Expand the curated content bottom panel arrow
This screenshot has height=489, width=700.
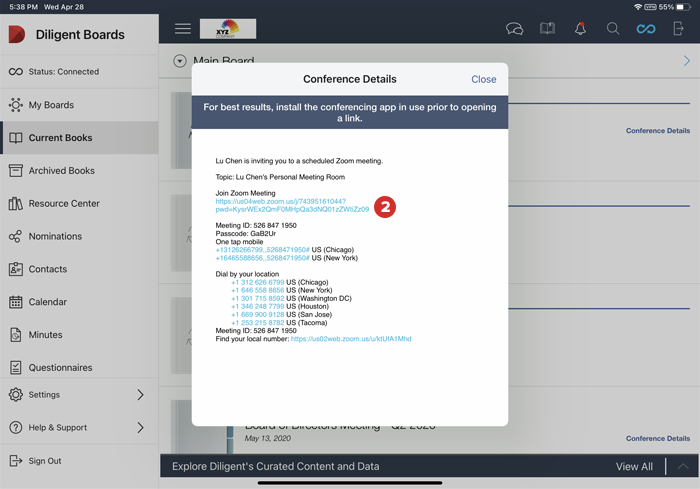pyautogui.click(x=683, y=467)
